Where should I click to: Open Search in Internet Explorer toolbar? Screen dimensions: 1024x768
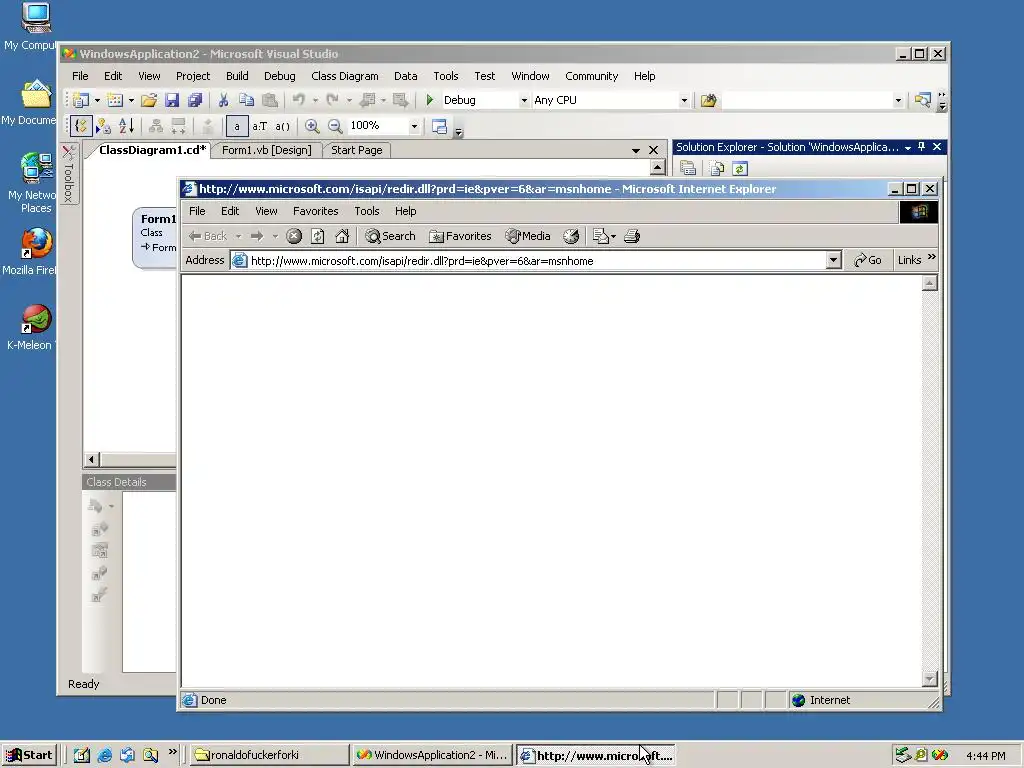391,236
